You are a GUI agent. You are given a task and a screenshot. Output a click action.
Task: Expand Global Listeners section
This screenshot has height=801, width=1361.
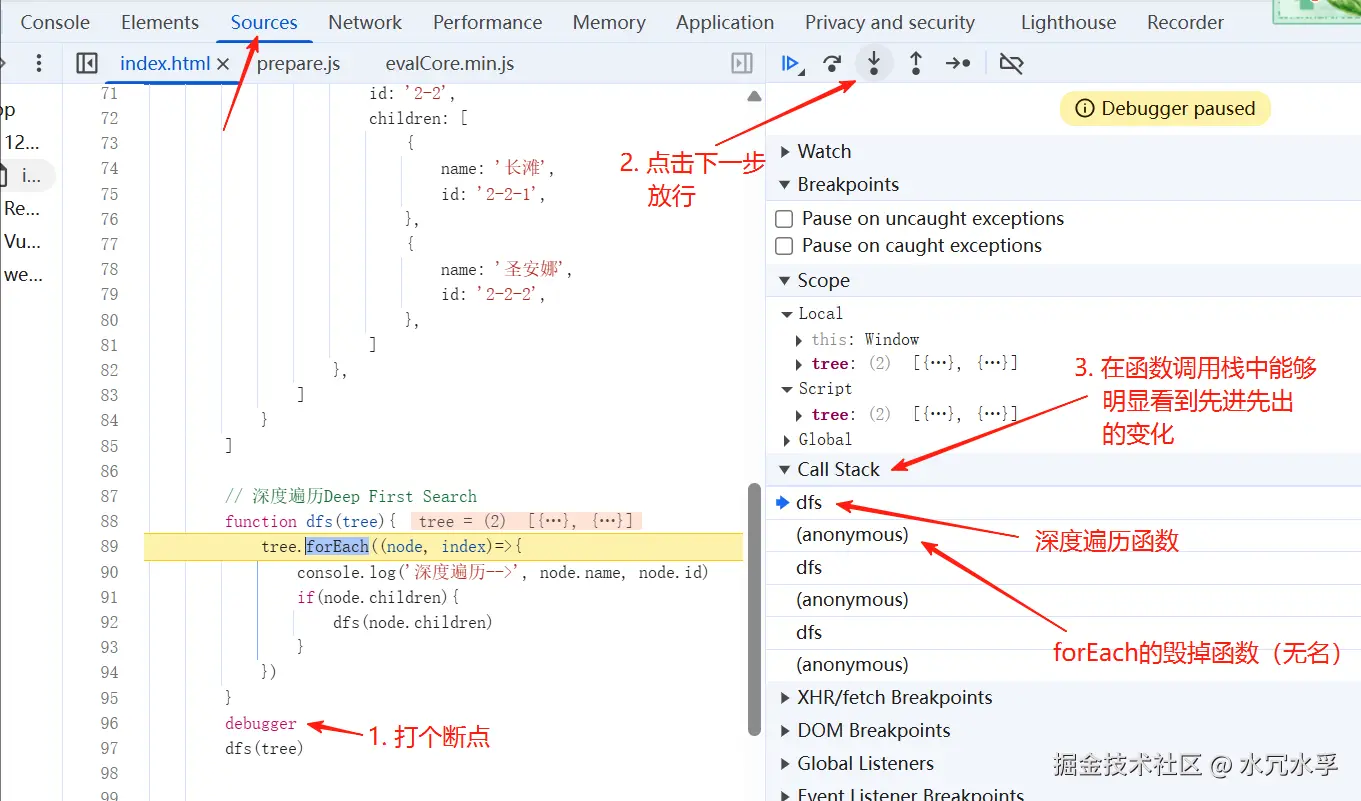(785, 764)
